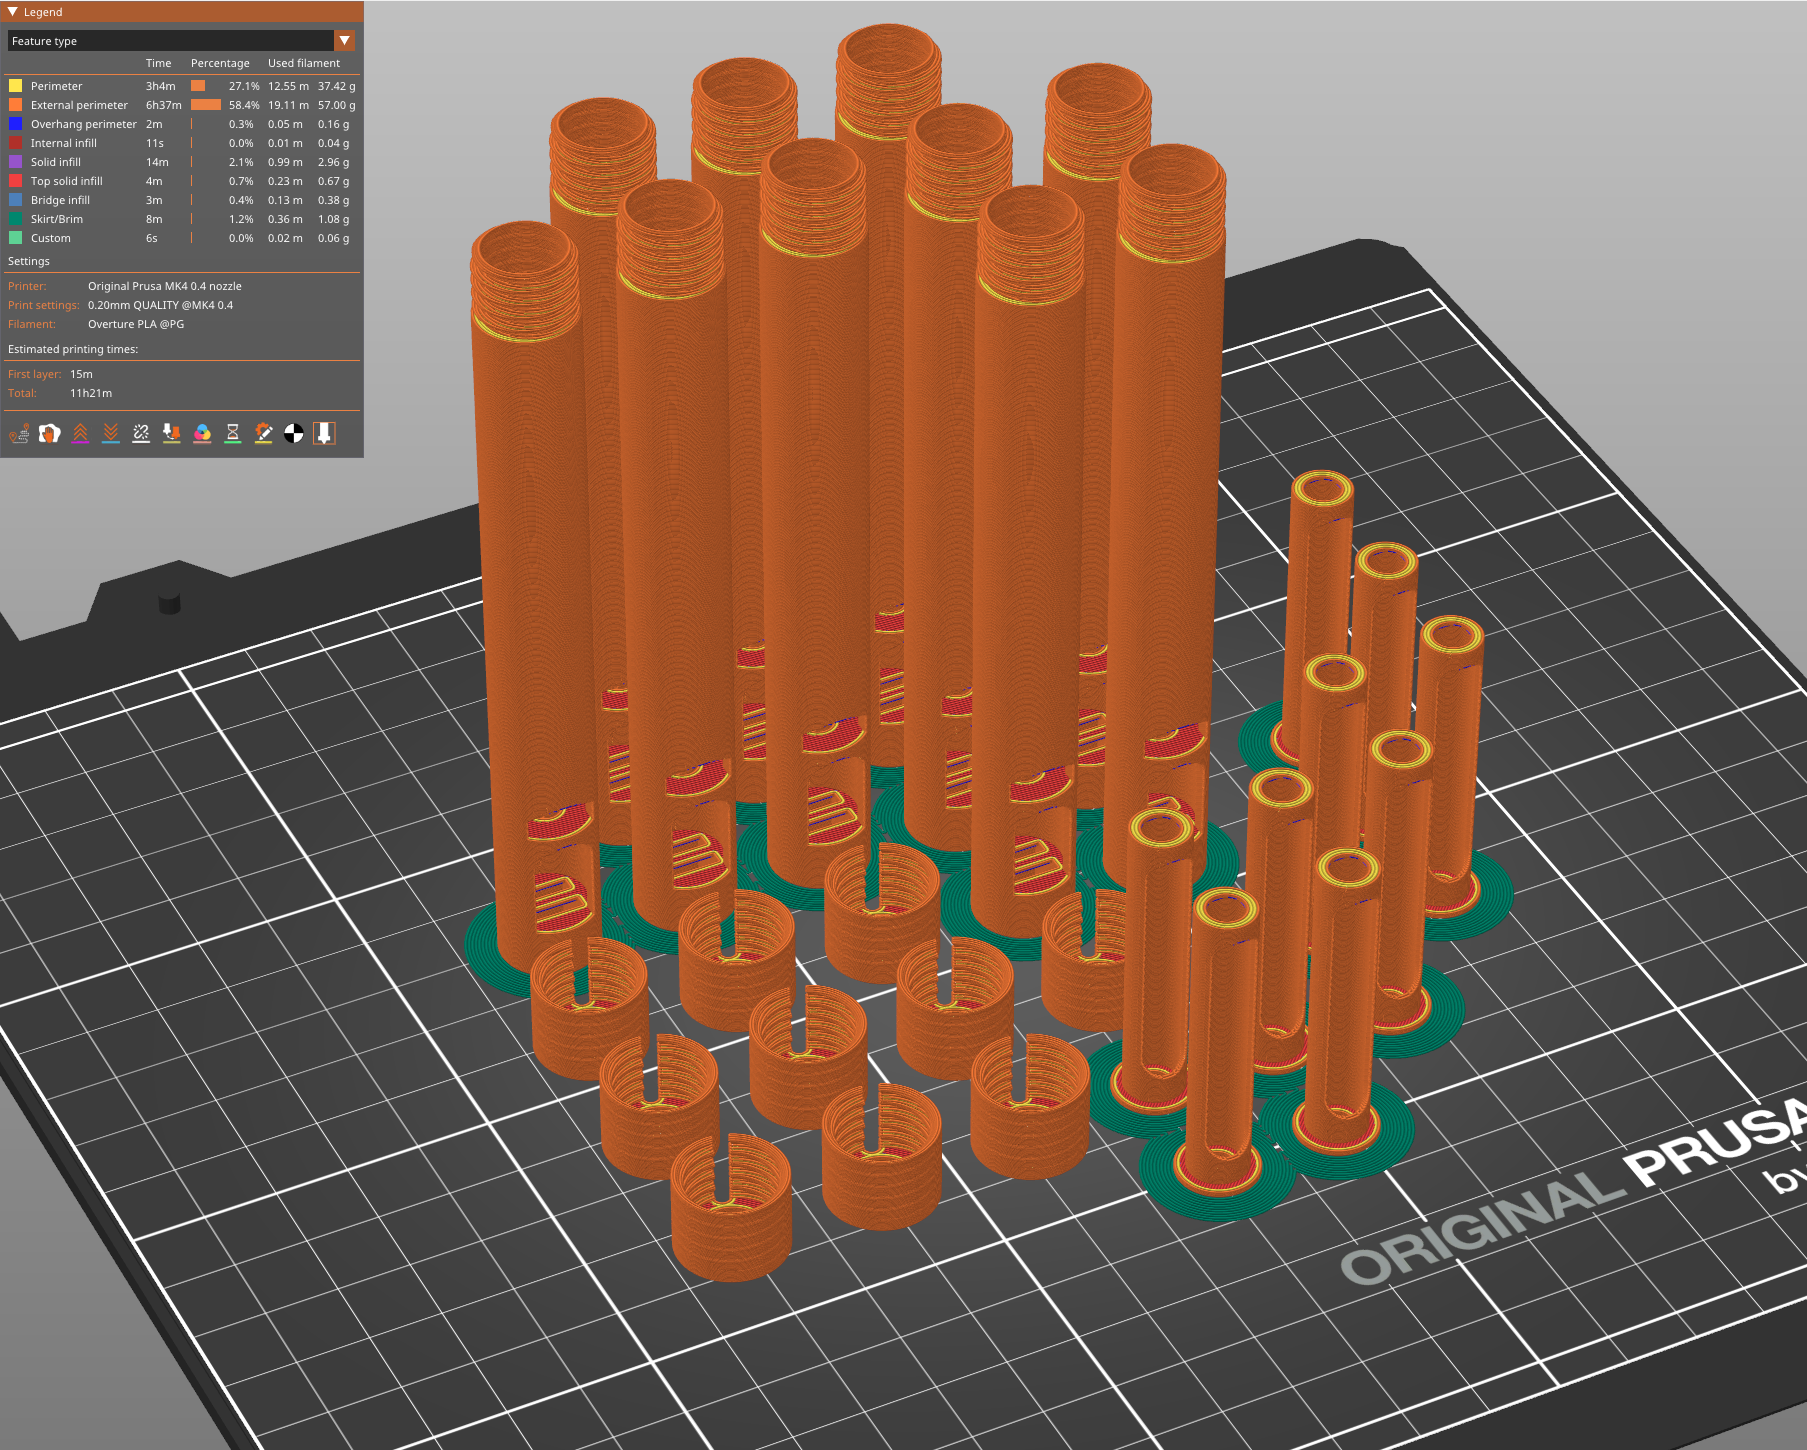Toggle color changes icon with CMY circles
The height and width of the screenshot is (1450, 1807).
(x=202, y=433)
